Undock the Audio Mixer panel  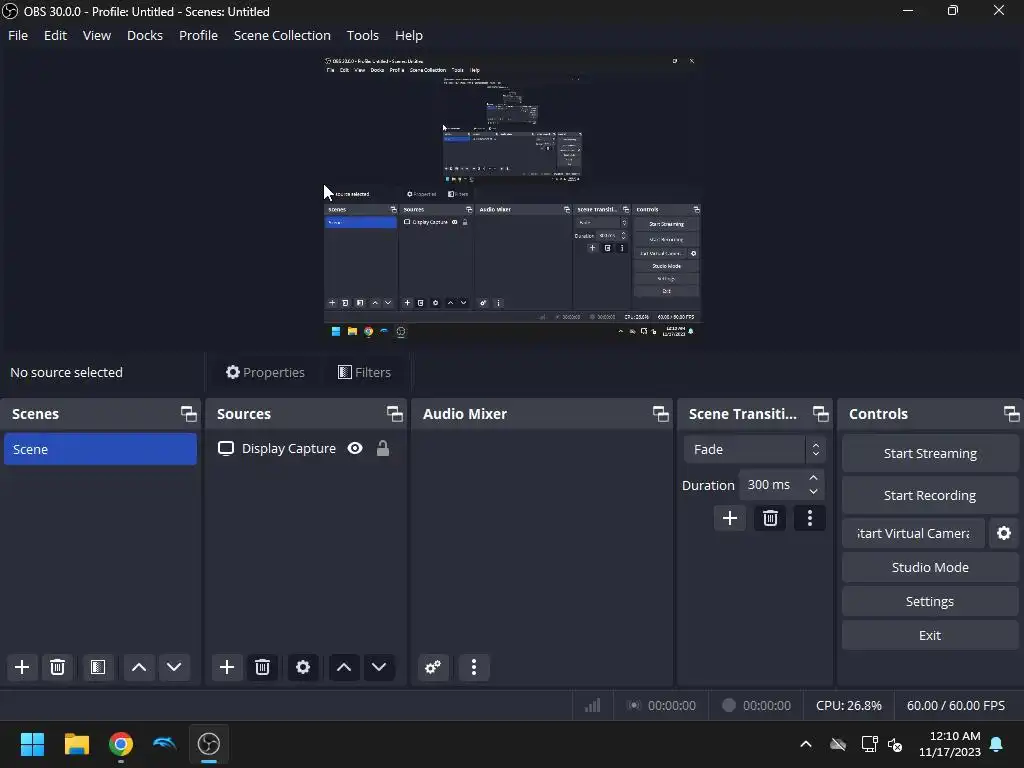pos(660,413)
